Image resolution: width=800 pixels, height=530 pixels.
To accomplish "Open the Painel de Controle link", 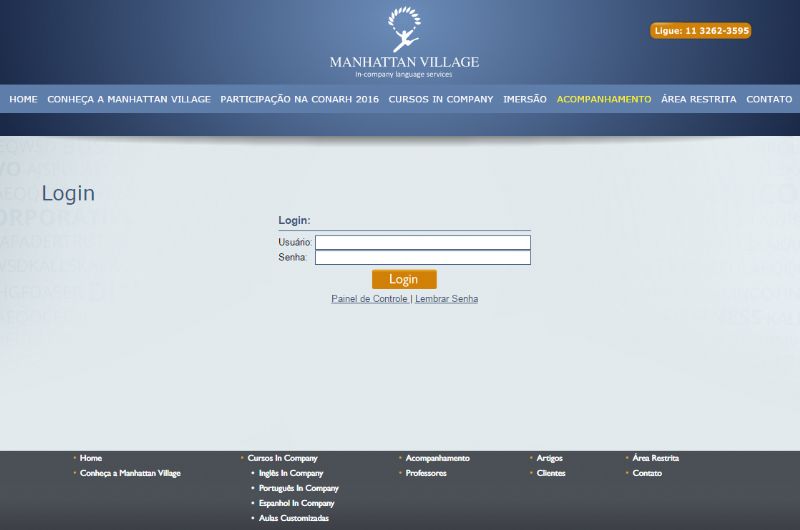I will (369, 299).
